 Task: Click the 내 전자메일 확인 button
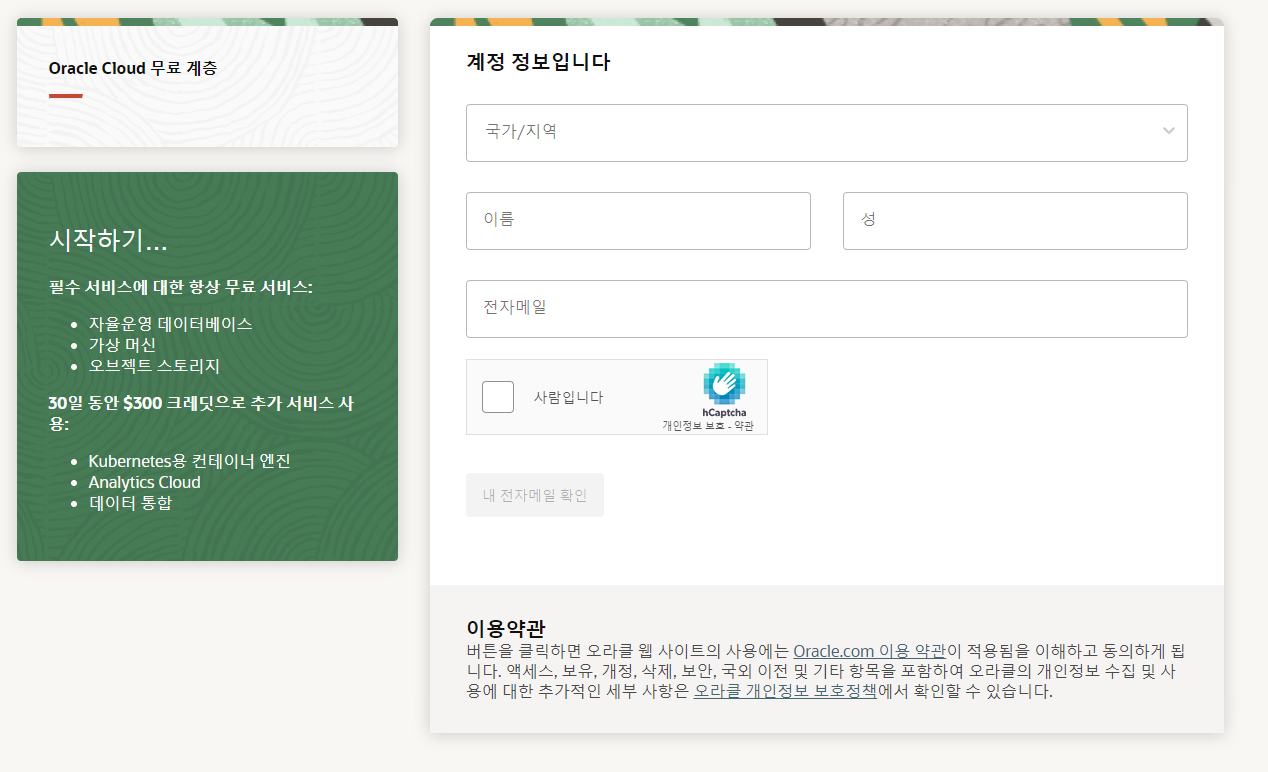(x=535, y=495)
